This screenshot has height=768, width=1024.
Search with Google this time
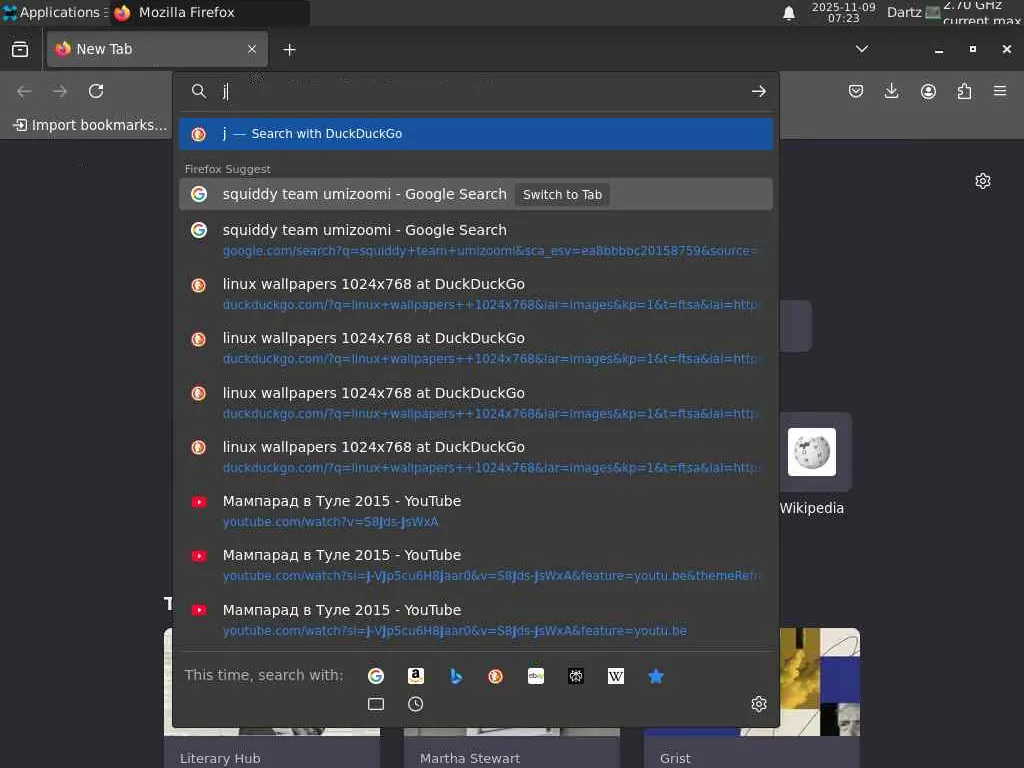tap(376, 676)
